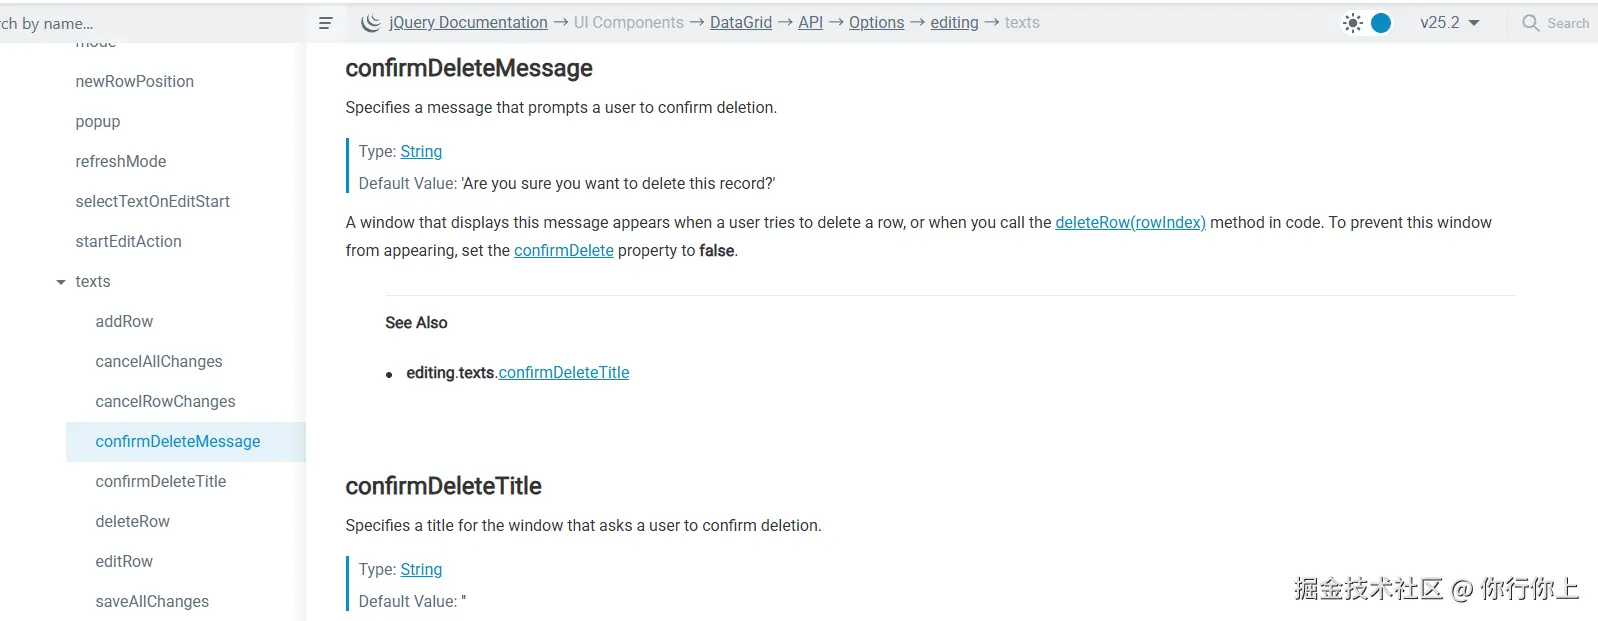This screenshot has width=1598, height=621.
Task: Select confirmDeleteTitle in sidebar
Action: click(161, 482)
